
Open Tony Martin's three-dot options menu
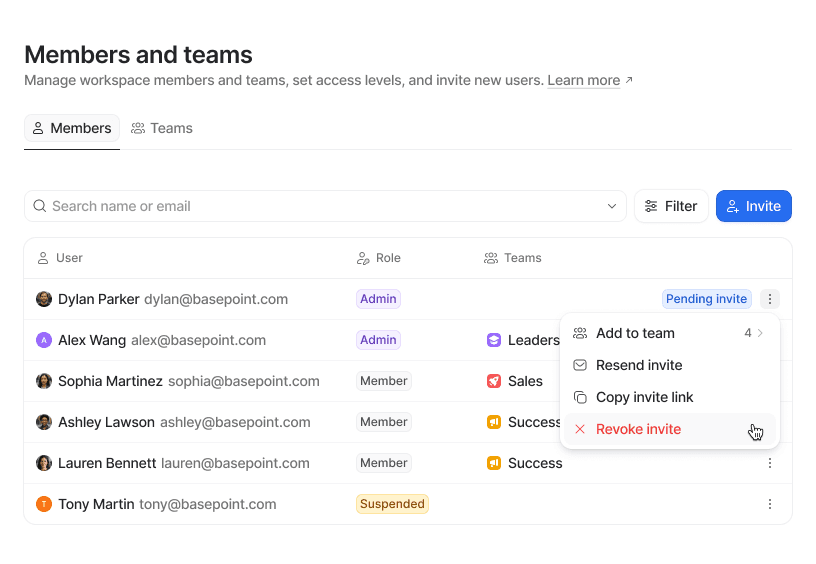769,504
